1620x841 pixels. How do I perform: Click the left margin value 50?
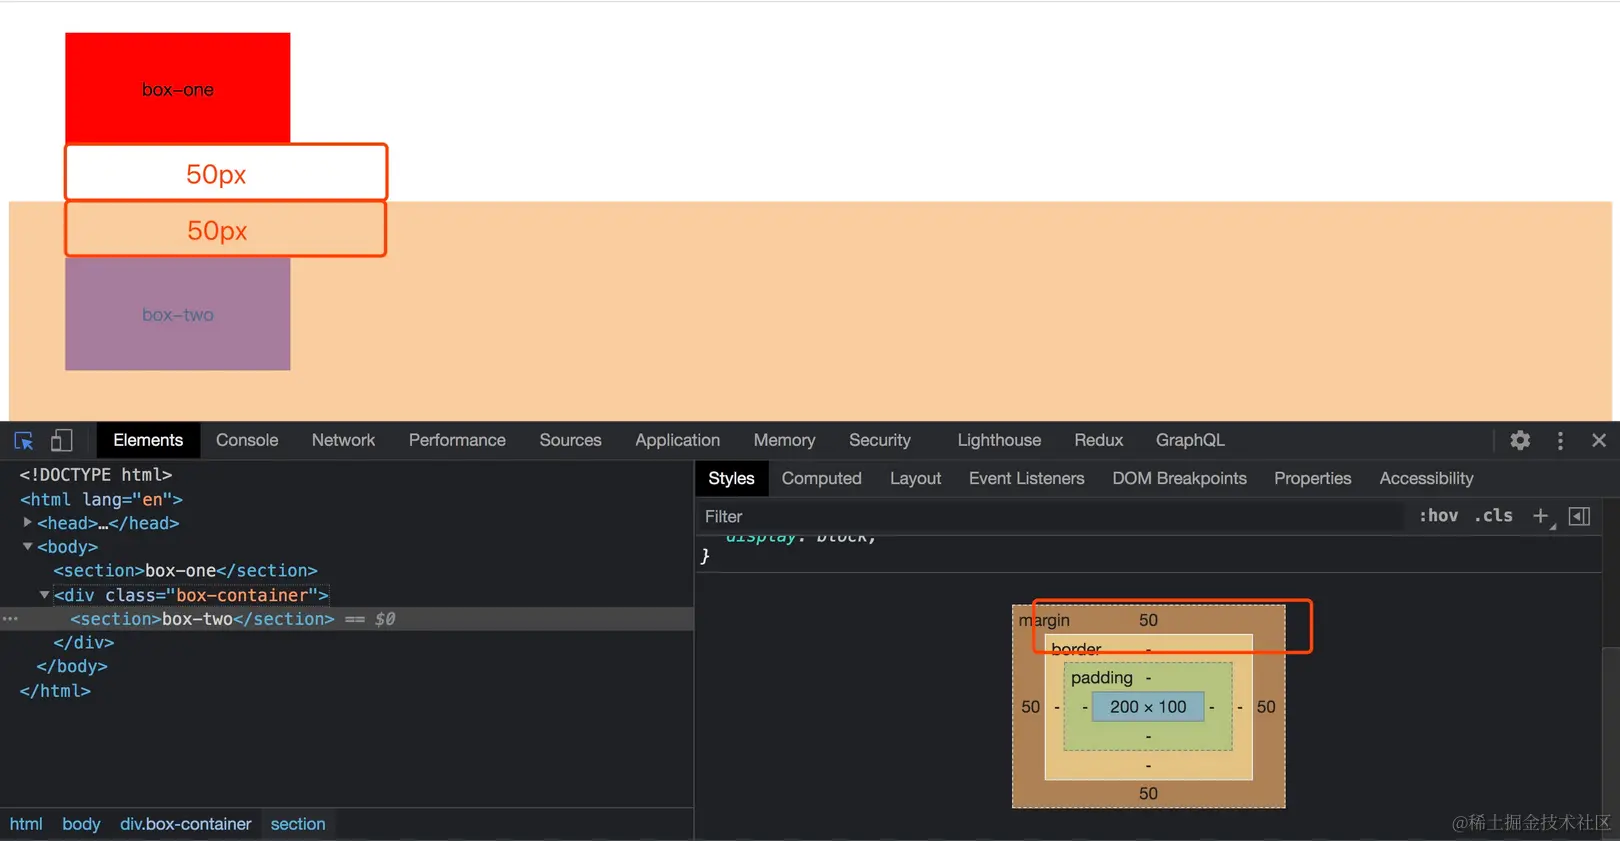point(1030,707)
